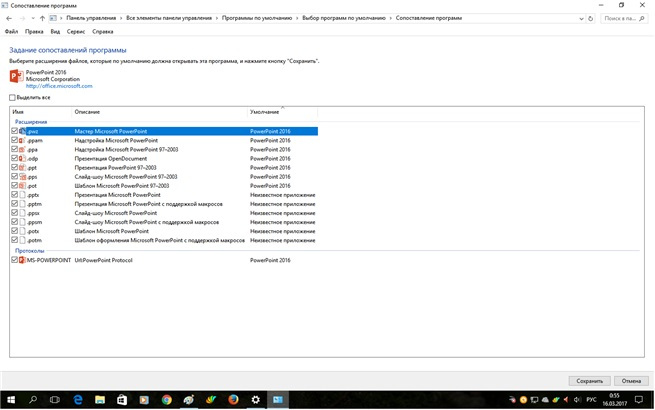Launch Firefox from the taskbar
The image size is (655, 410).
233,400
